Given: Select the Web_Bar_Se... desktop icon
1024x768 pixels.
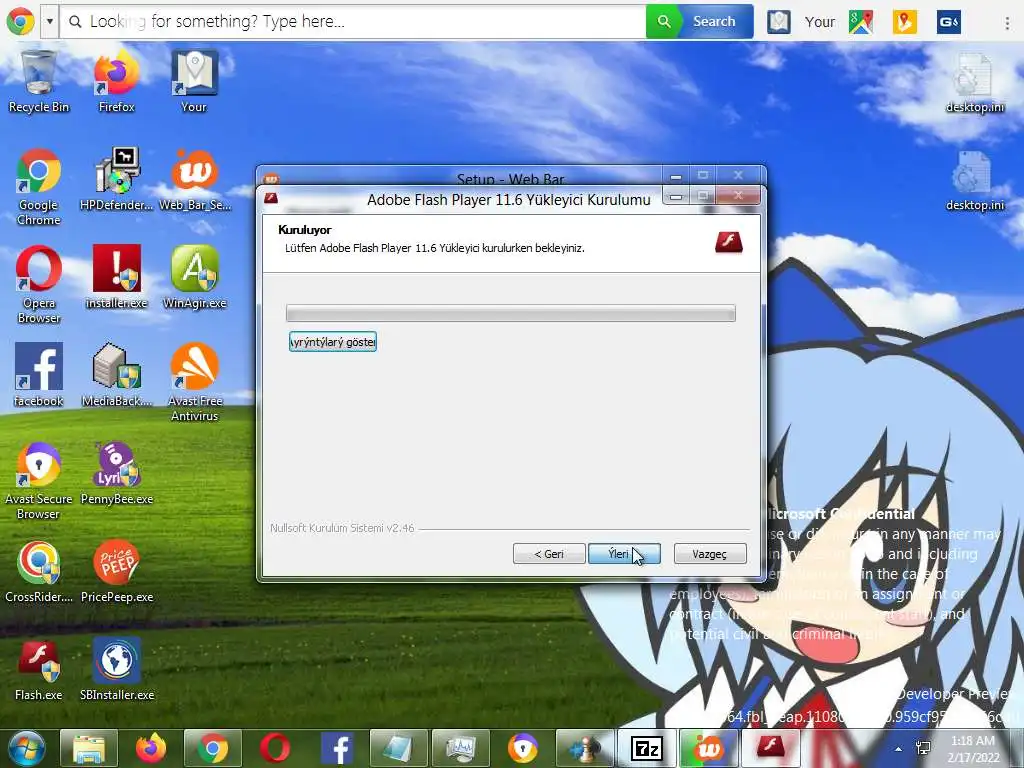Looking at the screenshot, I should (x=194, y=180).
